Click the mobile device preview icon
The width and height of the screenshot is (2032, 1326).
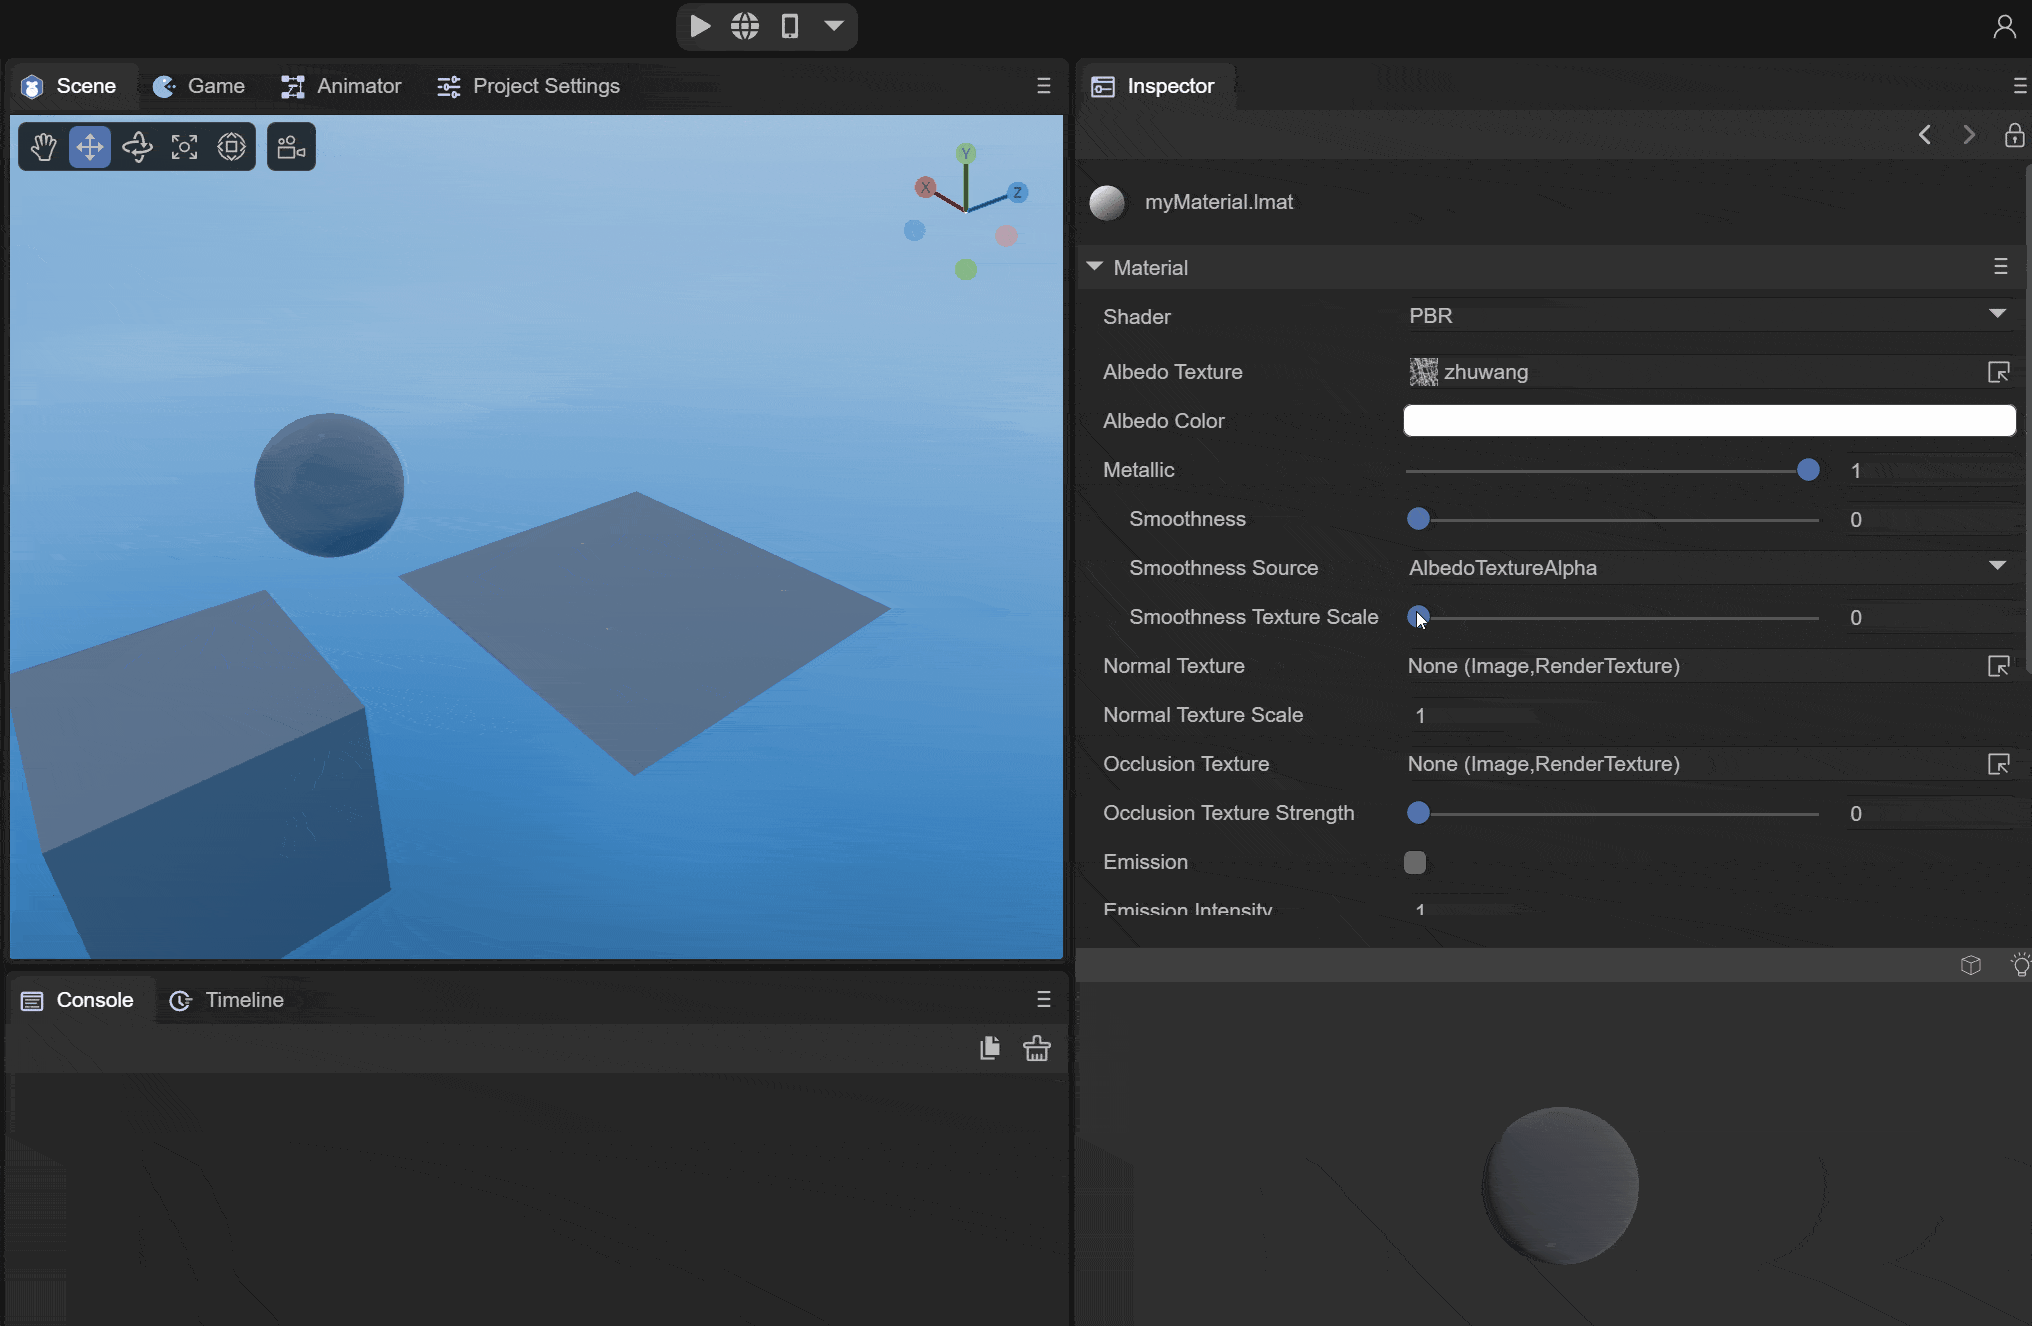[x=790, y=26]
